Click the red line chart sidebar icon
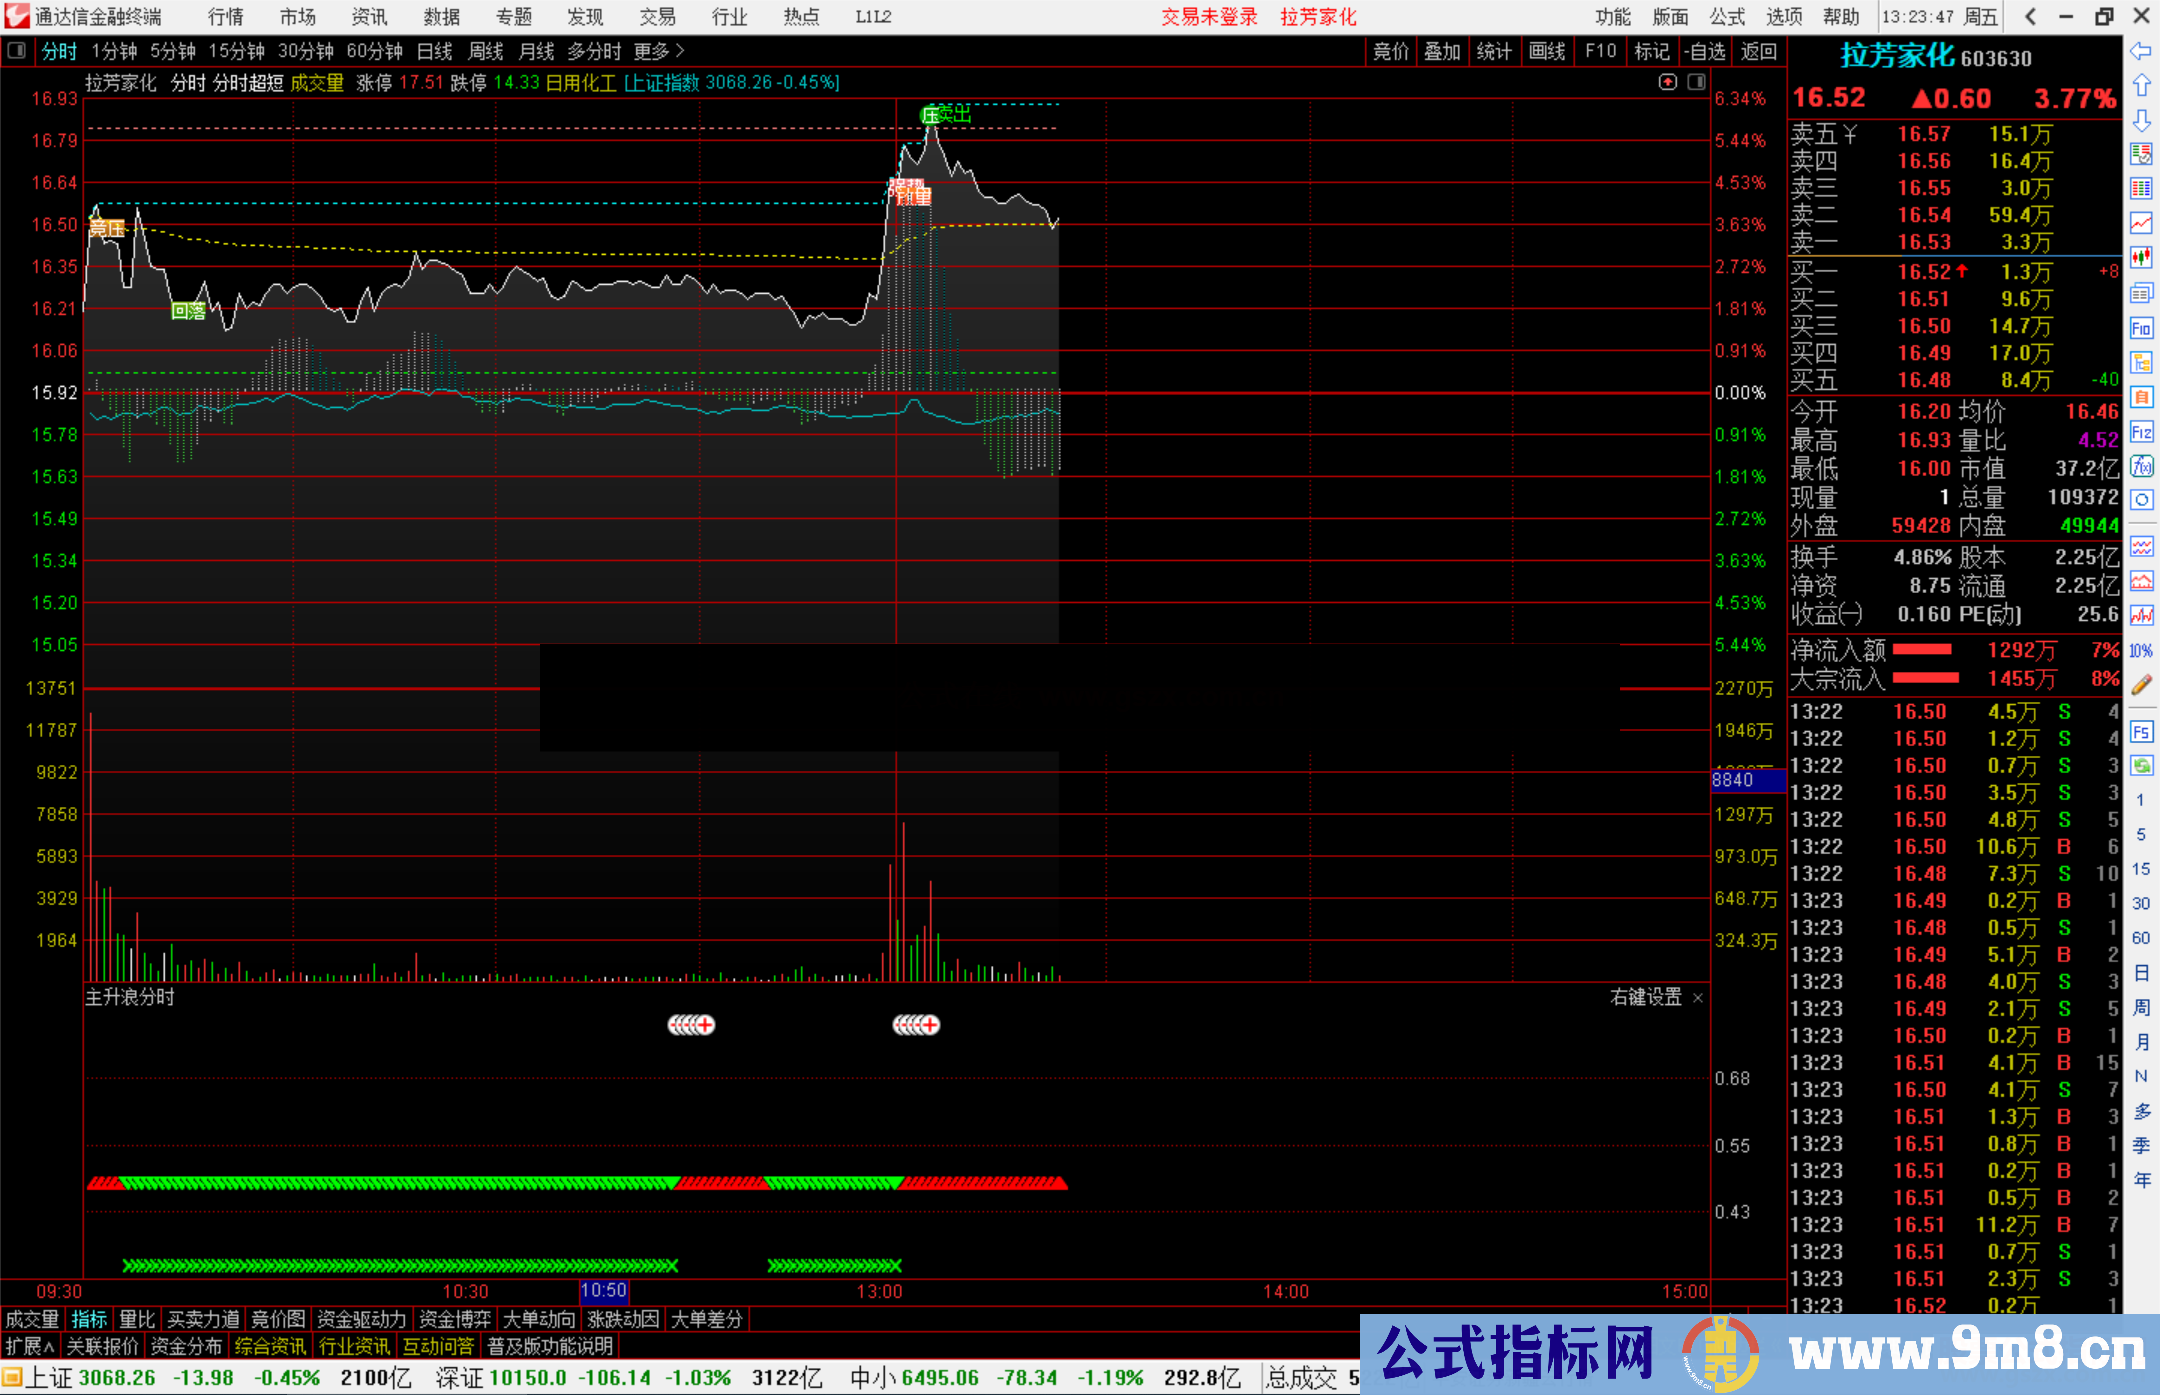The height and width of the screenshot is (1395, 2160). (x=2141, y=222)
